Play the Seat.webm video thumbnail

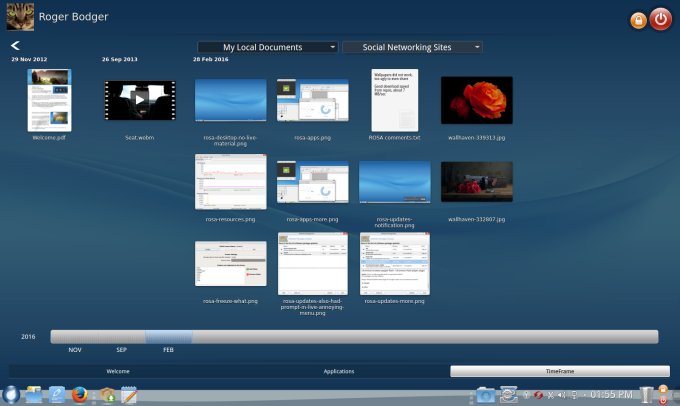[139, 99]
